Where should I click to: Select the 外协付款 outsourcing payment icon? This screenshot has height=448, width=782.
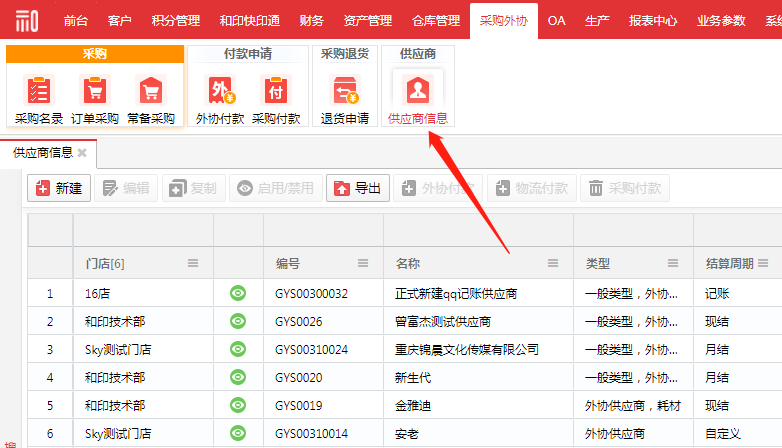point(220,92)
